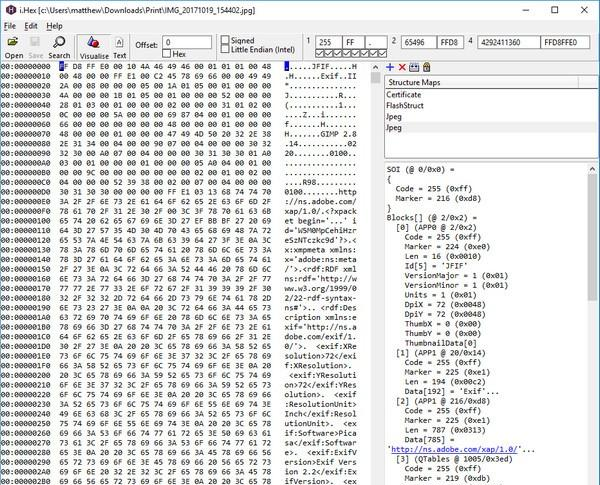Toggle the Visualise view button
The height and width of the screenshot is (485, 600).
94,47
